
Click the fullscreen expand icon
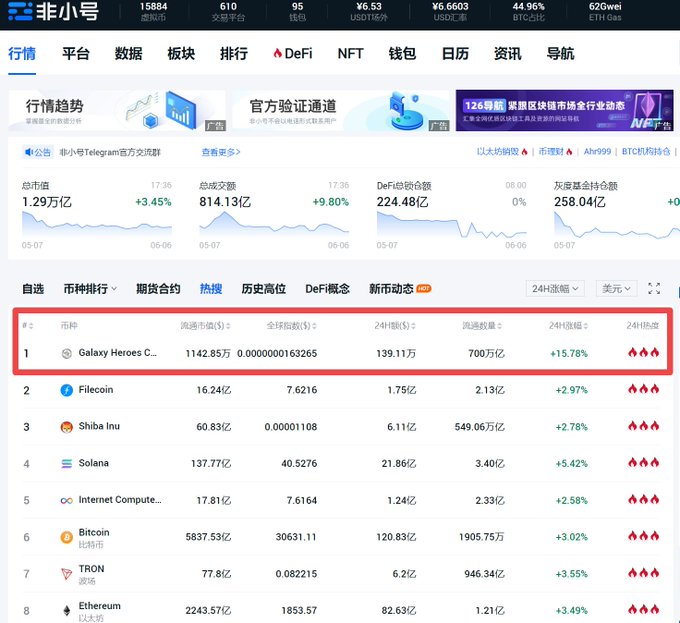654,288
